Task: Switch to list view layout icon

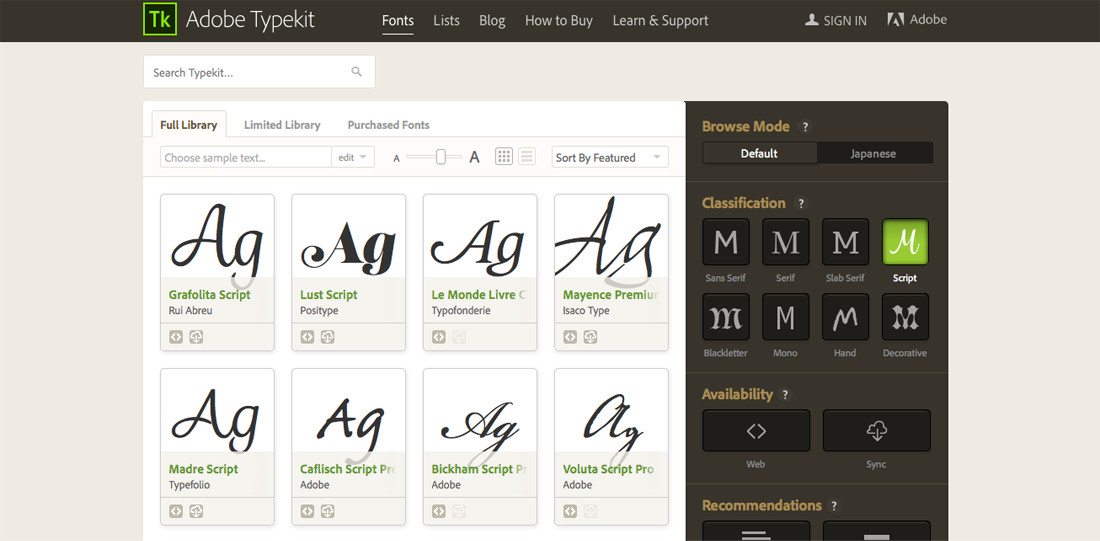Action: coord(527,156)
